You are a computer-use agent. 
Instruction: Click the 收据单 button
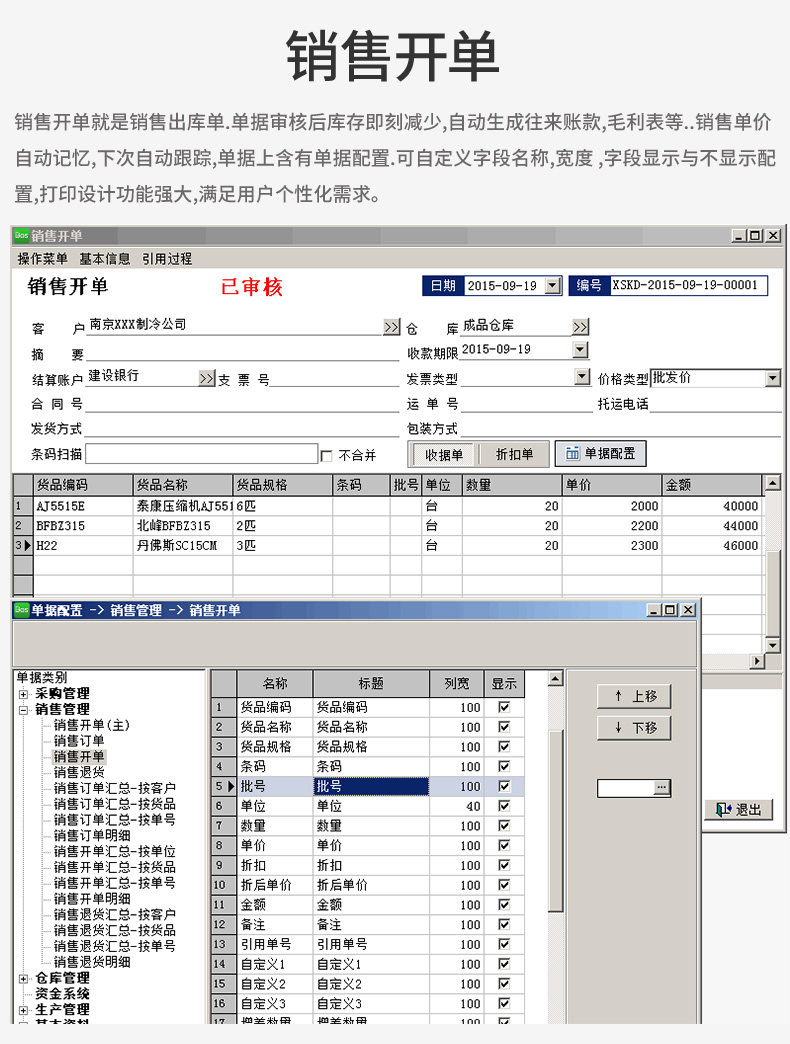tap(443, 455)
